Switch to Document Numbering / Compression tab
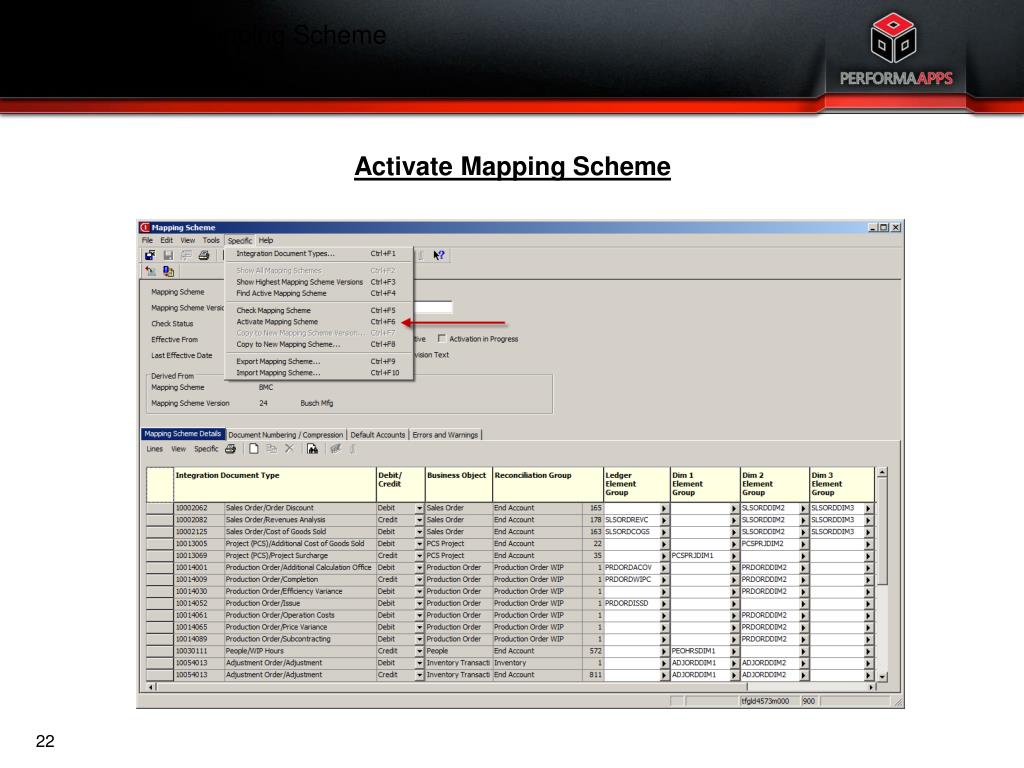The height and width of the screenshot is (768, 1024). tap(285, 435)
